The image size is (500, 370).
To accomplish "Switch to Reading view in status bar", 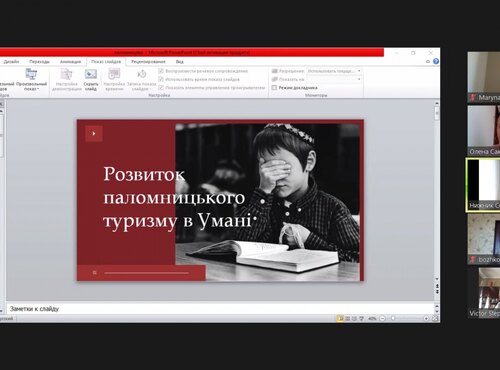I will (354, 319).
